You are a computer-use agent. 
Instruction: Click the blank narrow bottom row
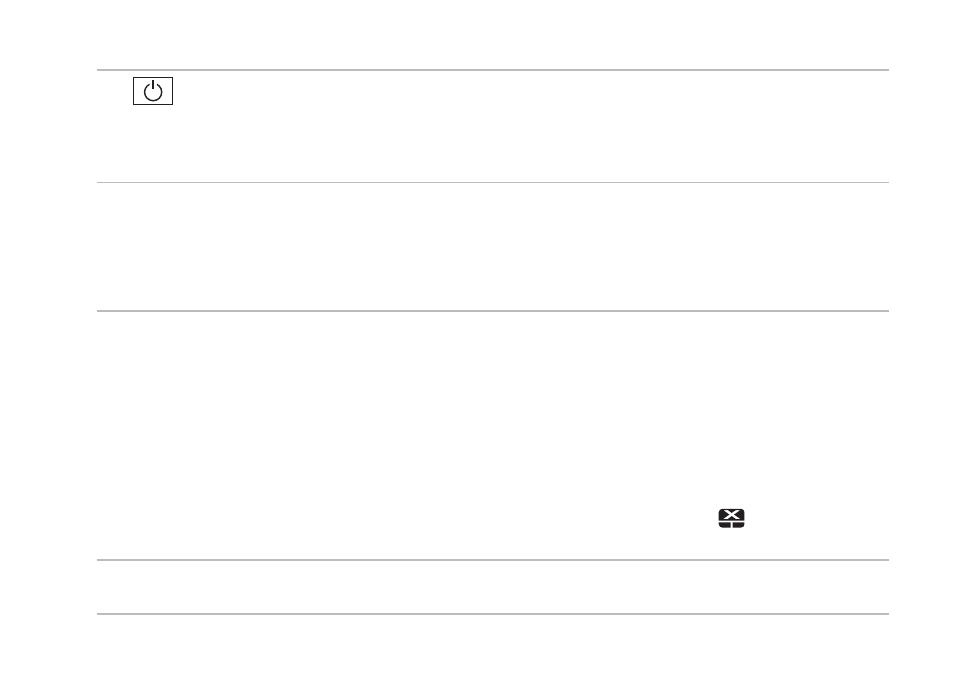tap(493, 587)
